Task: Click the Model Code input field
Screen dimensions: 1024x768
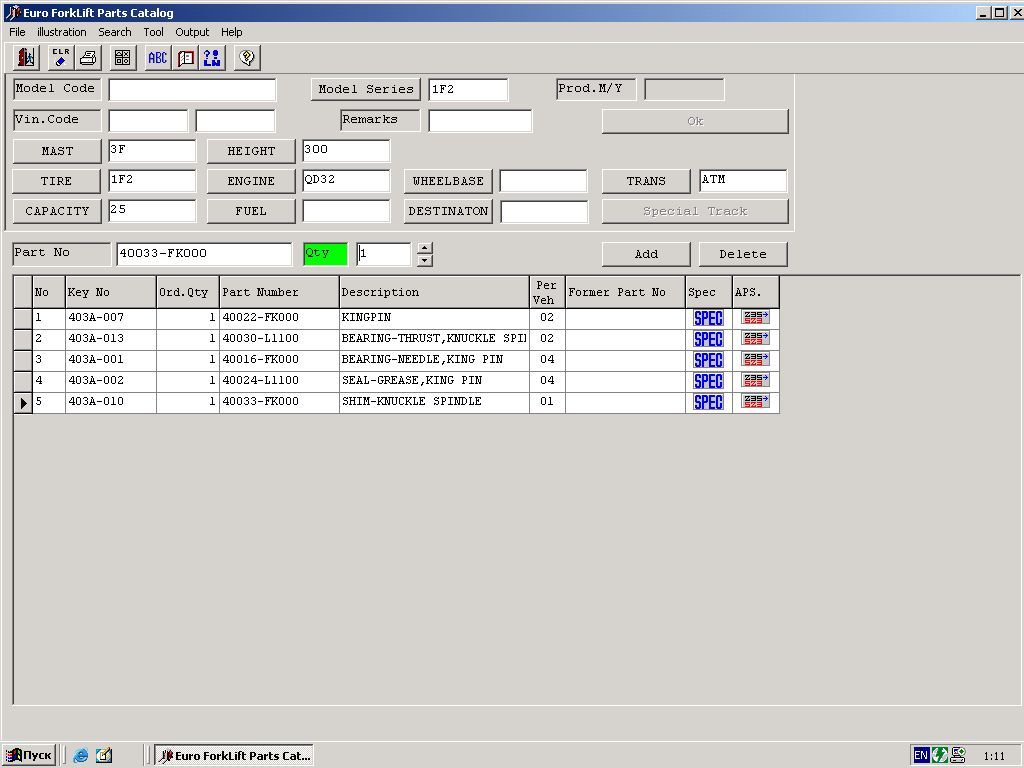Action: coord(192,89)
